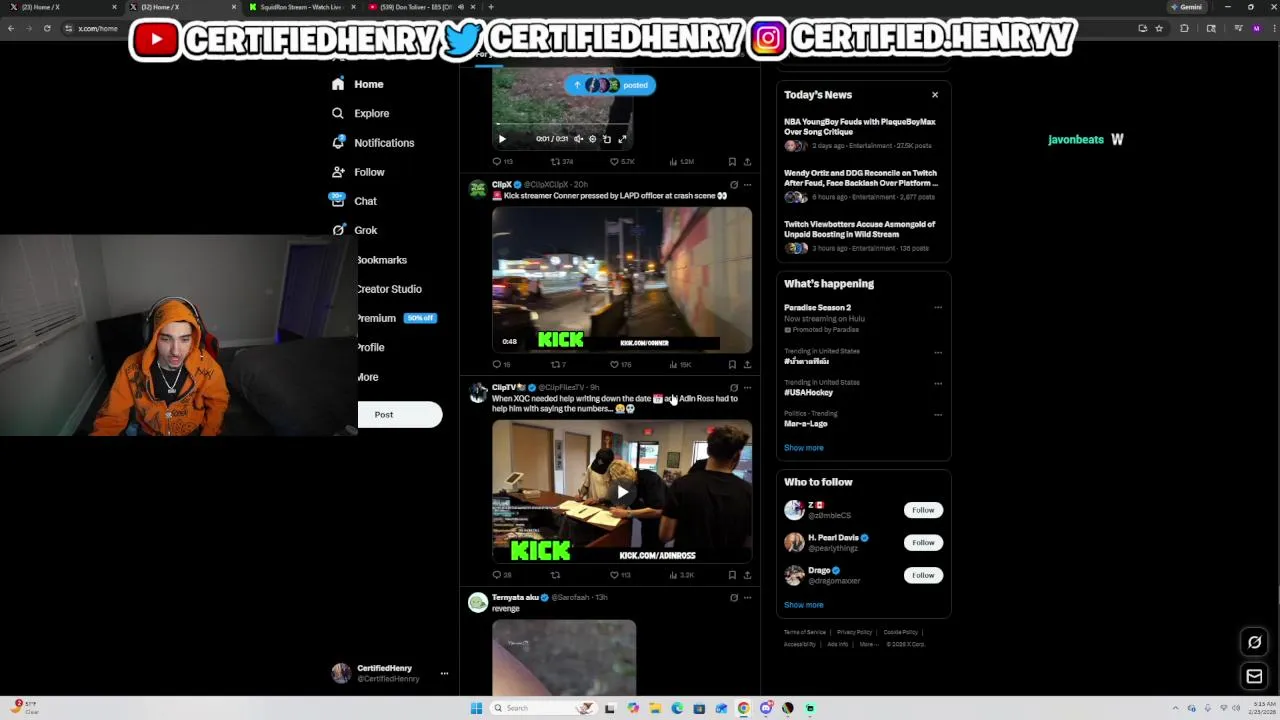Close the Today's News panel
1280x720 pixels.
[935, 95]
